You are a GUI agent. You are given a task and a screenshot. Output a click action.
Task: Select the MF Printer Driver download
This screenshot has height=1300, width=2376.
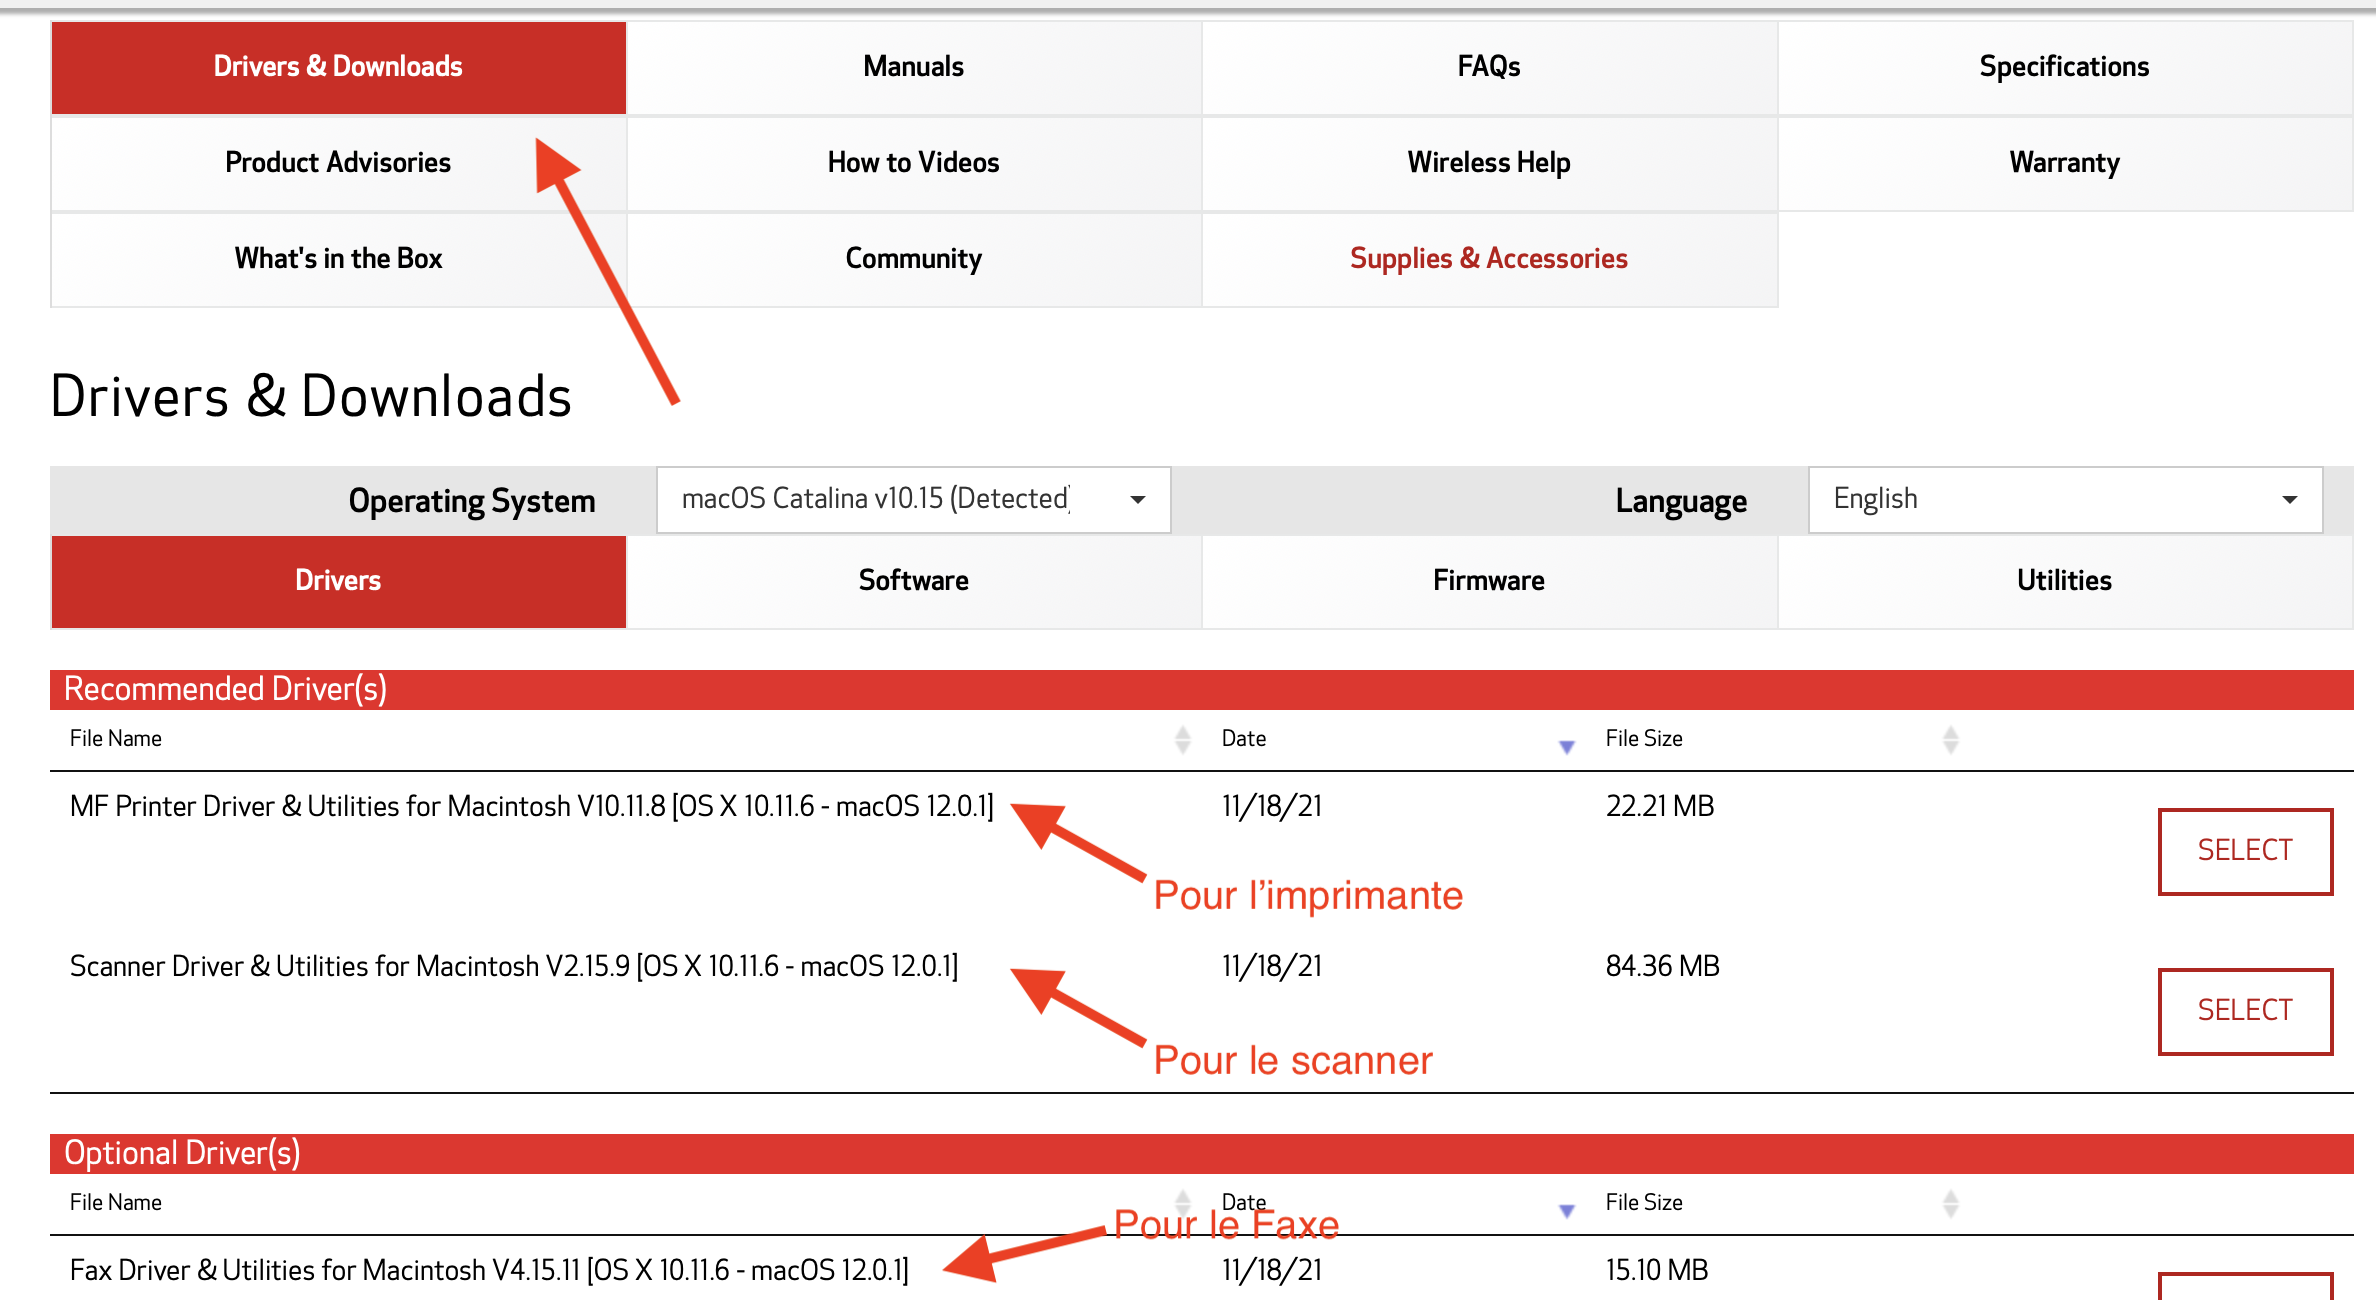(x=2244, y=851)
